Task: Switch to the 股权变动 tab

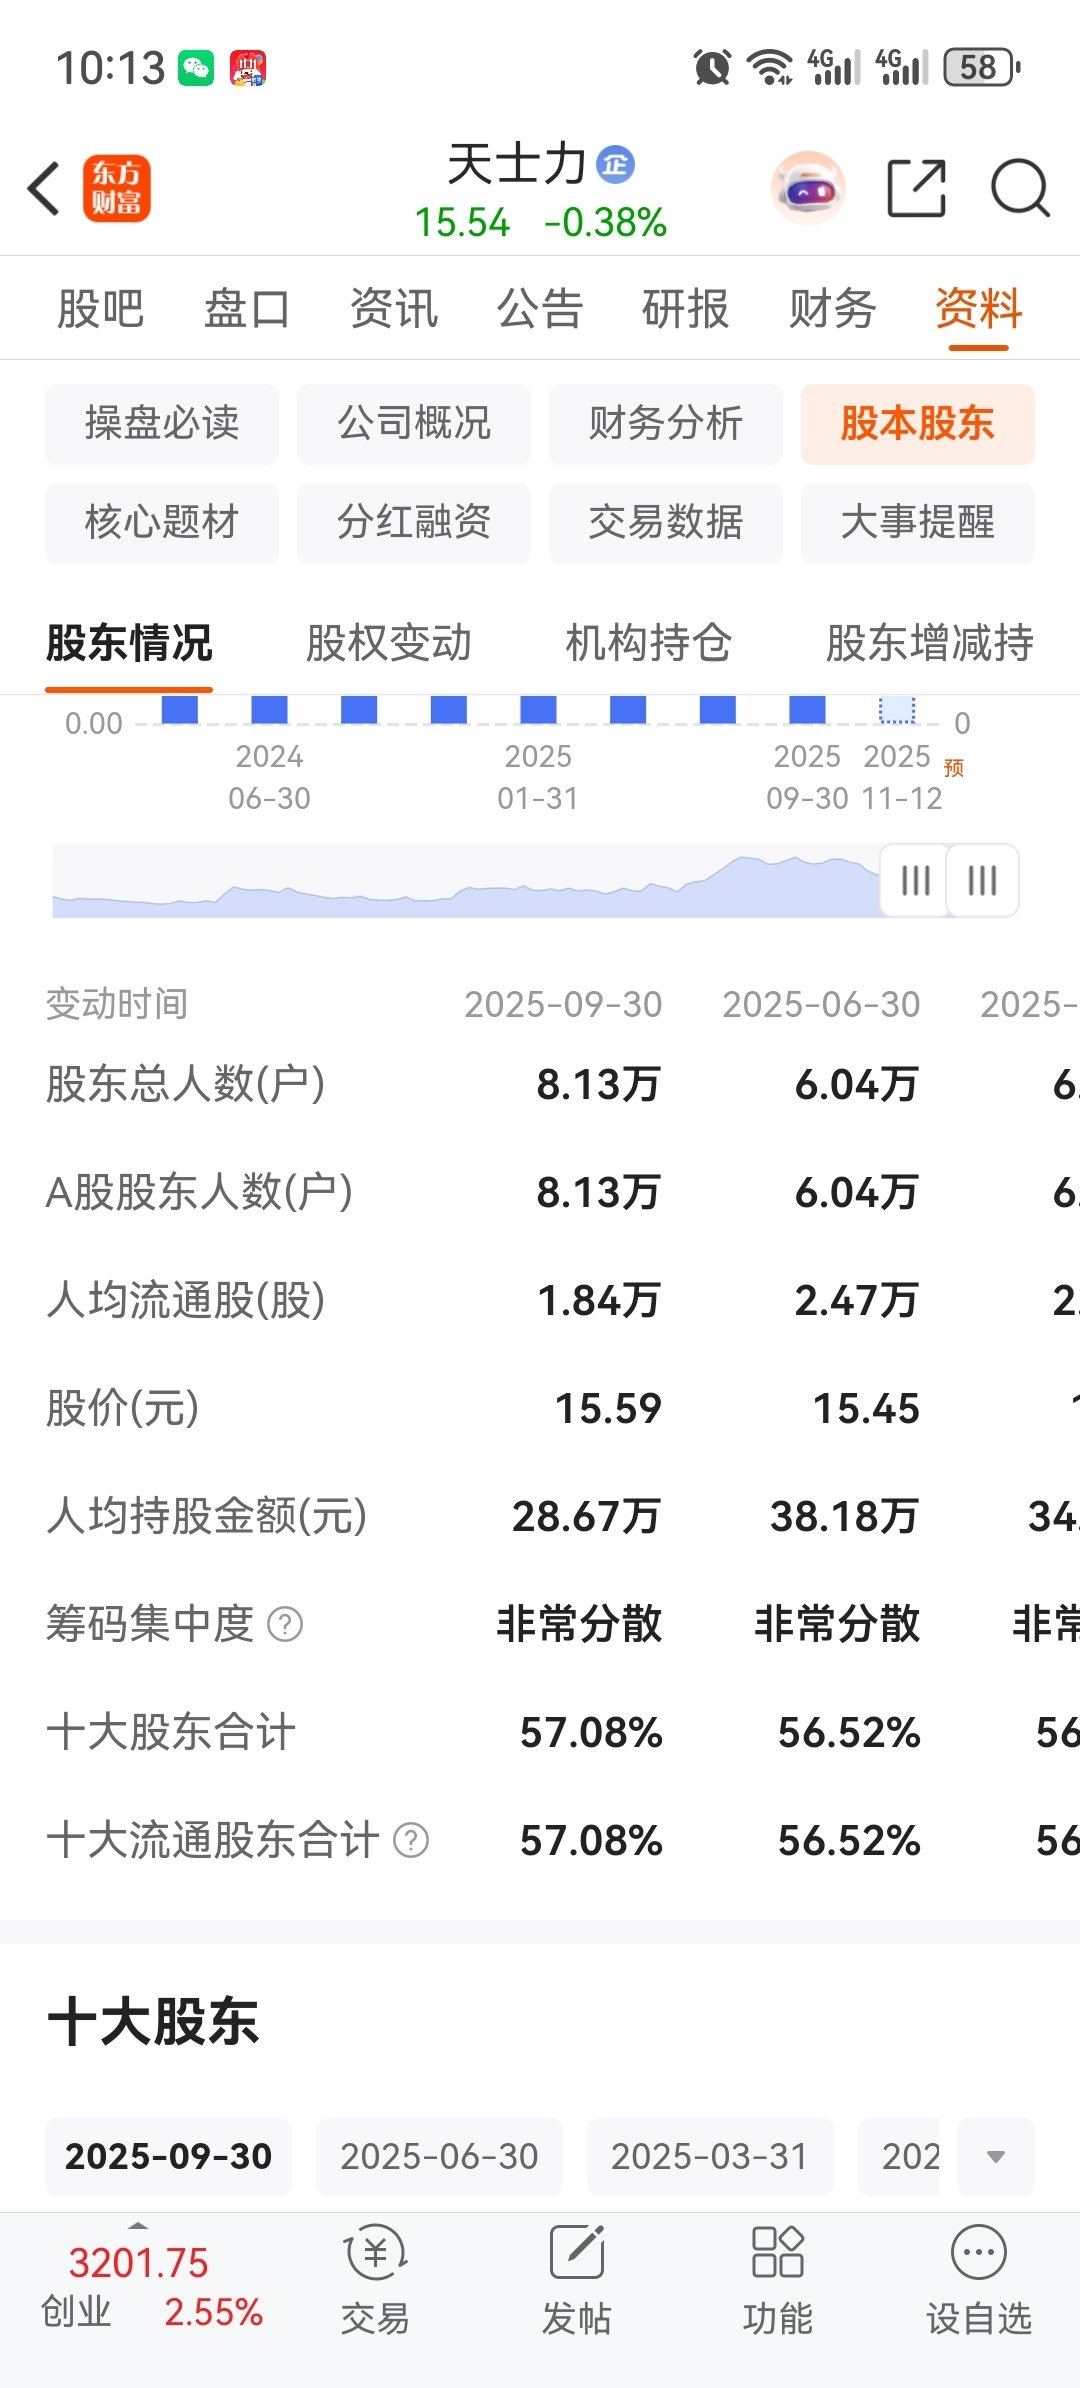Action: tap(389, 643)
